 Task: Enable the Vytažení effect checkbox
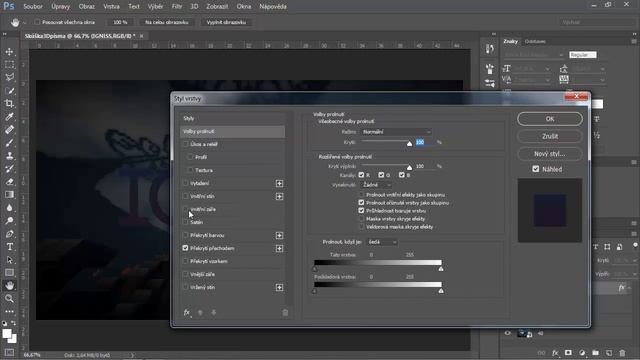[186, 183]
